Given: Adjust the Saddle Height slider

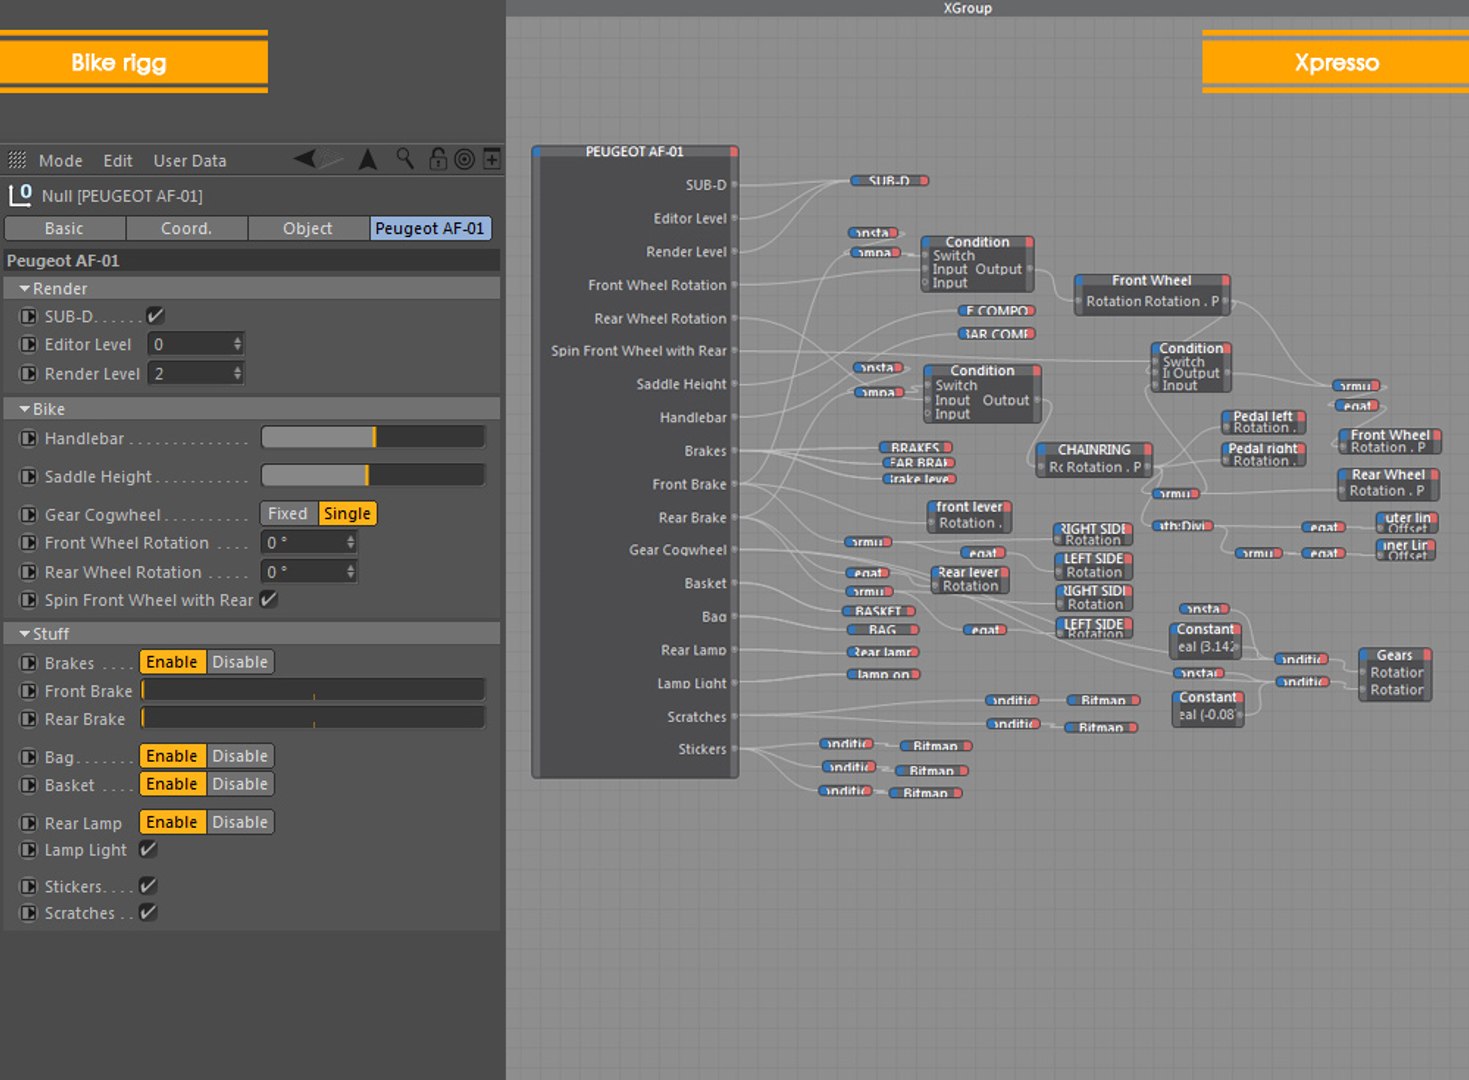Looking at the screenshot, I should tap(373, 475).
